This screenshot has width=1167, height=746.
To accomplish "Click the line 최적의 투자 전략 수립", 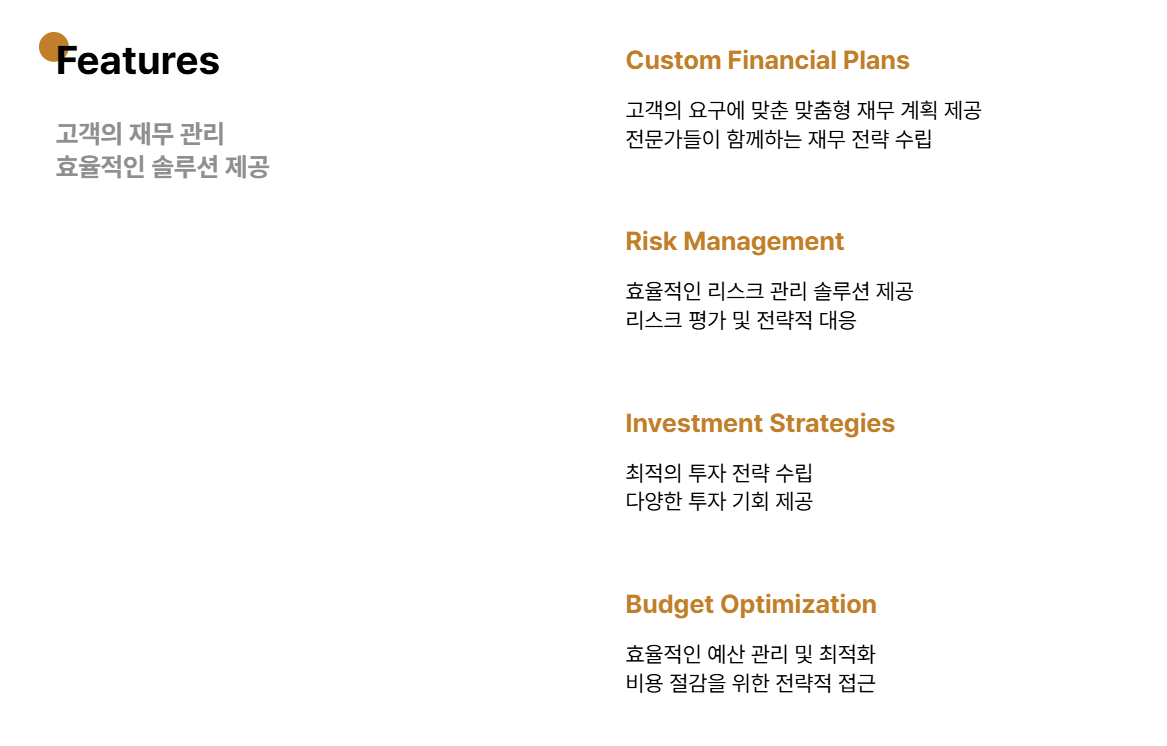I will tap(718, 472).
